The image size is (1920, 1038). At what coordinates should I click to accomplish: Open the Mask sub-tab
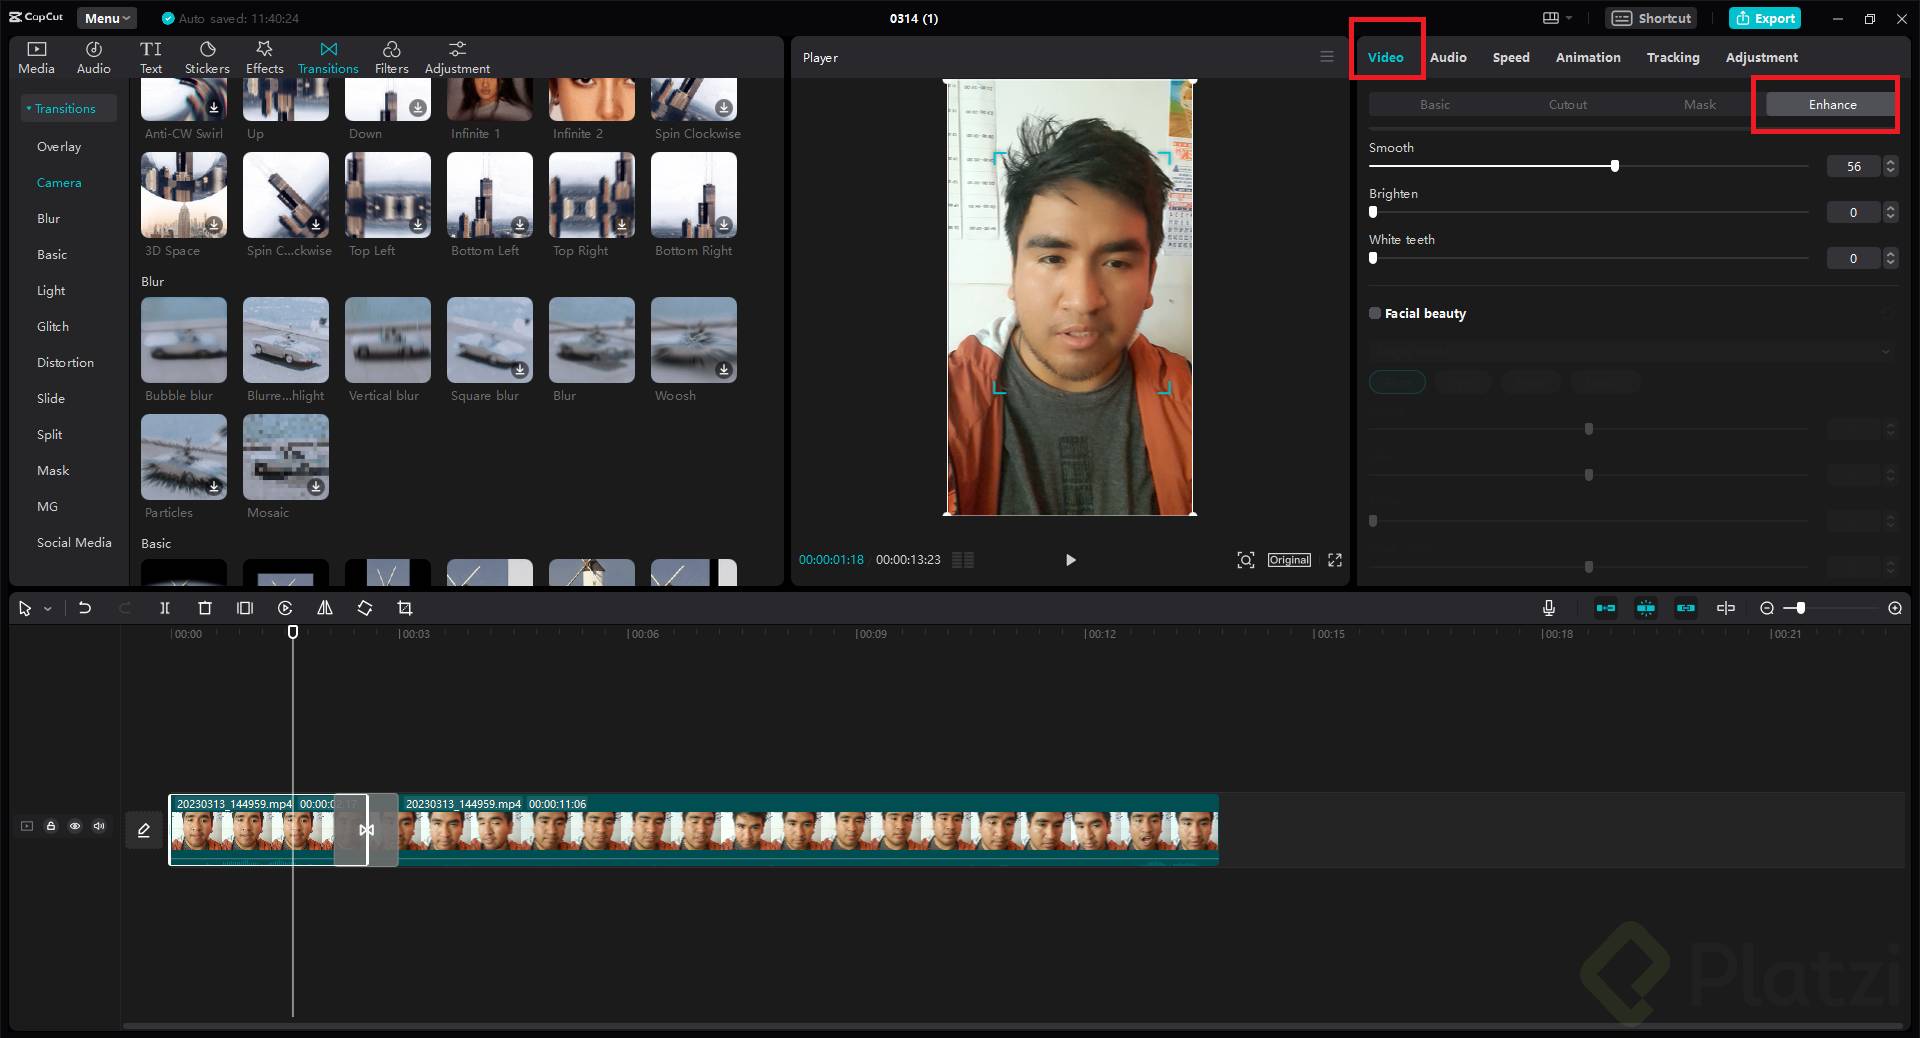pos(1699,104)
